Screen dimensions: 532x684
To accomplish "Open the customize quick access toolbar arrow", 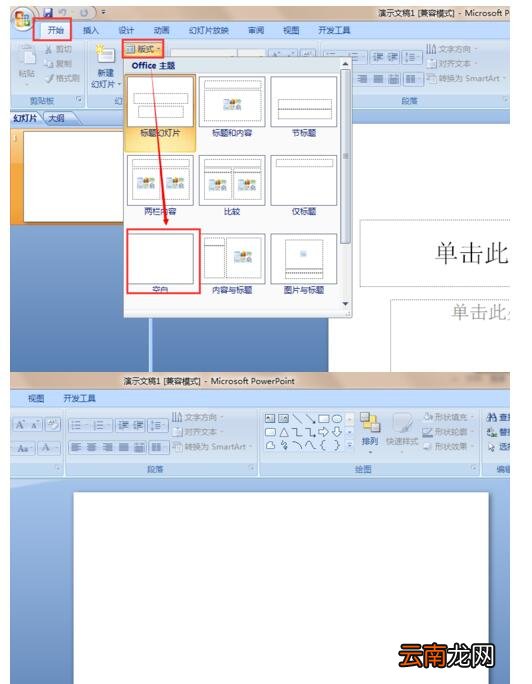I will click(103, 13).
